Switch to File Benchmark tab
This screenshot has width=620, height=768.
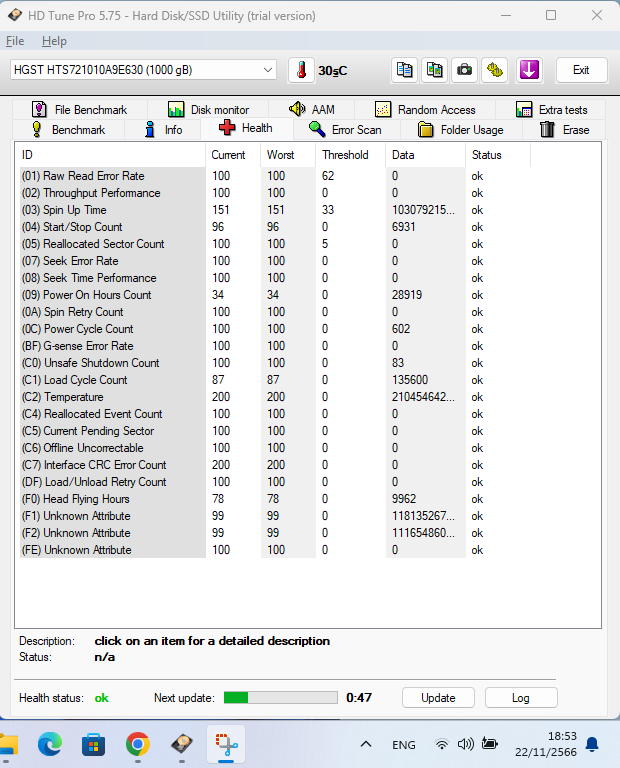click(x=79, y=110)
